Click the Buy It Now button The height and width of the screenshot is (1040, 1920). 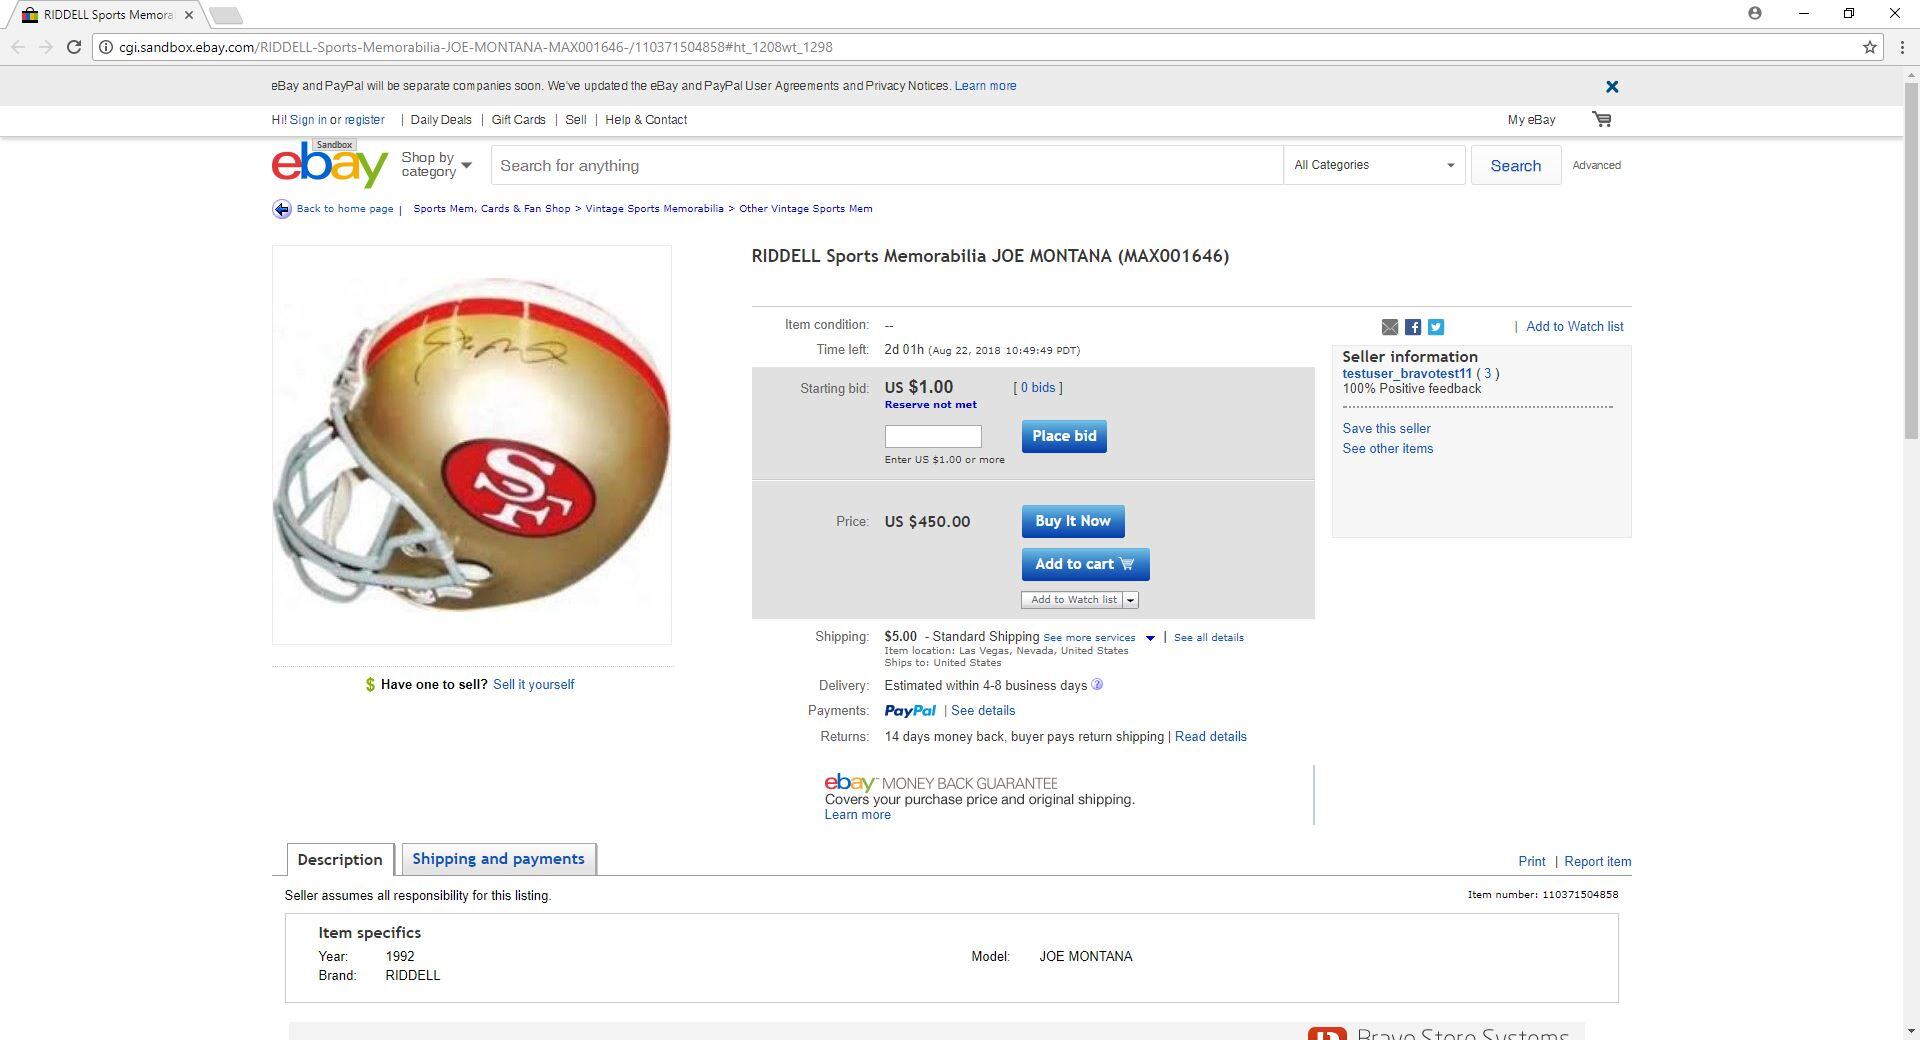click(1073, 521)
